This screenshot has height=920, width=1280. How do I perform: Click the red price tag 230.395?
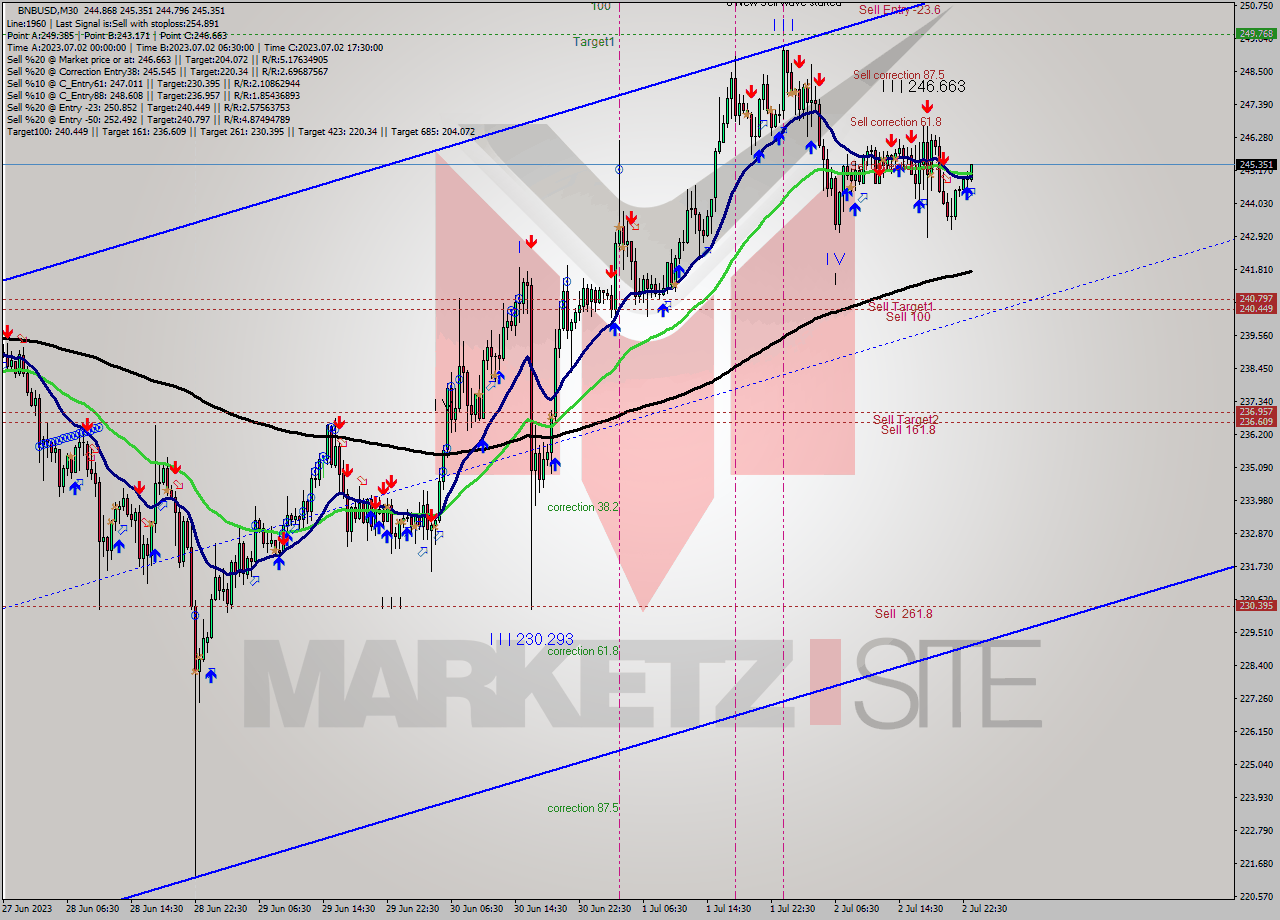click(1256, 606)
